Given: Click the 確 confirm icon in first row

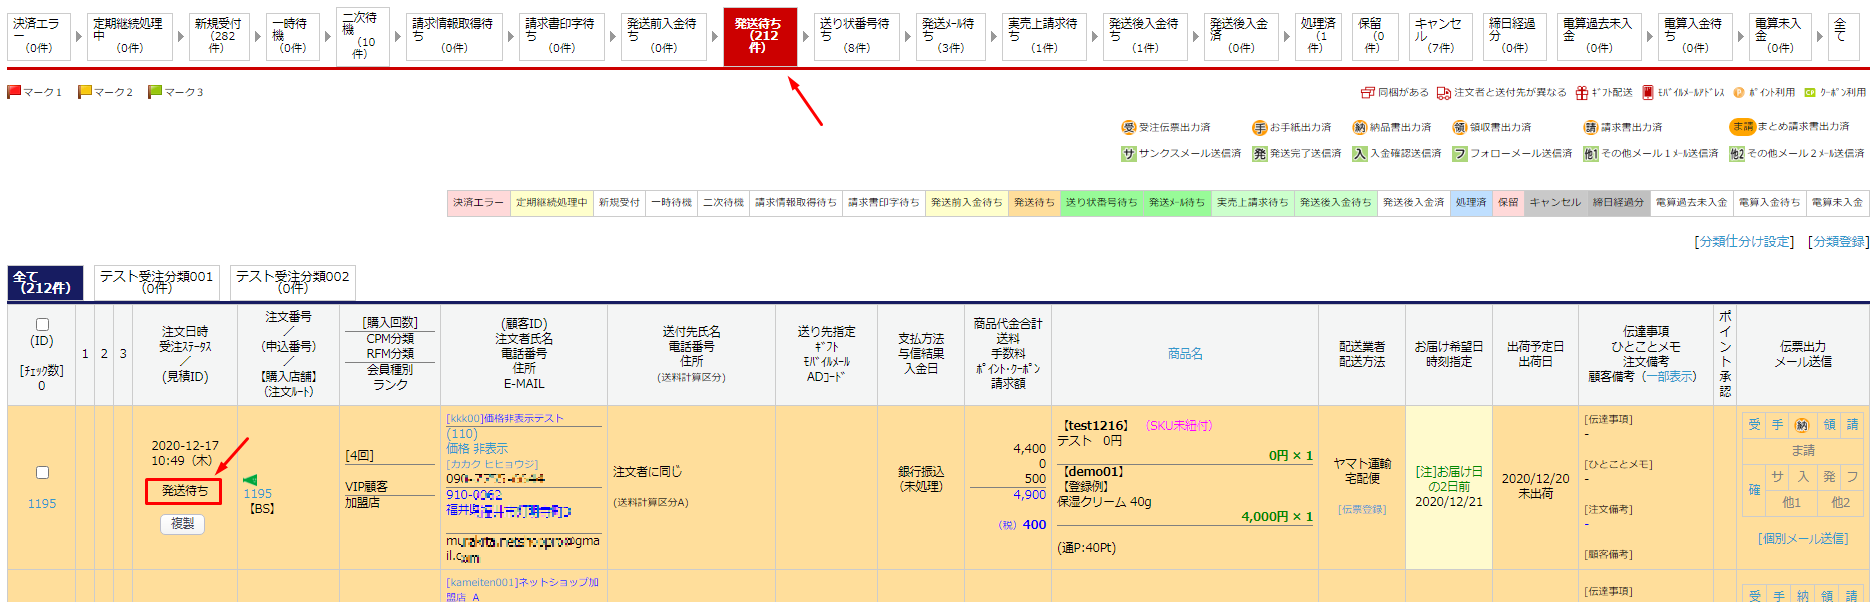Looking at the screenshot, I should [x=1754, y=490].
